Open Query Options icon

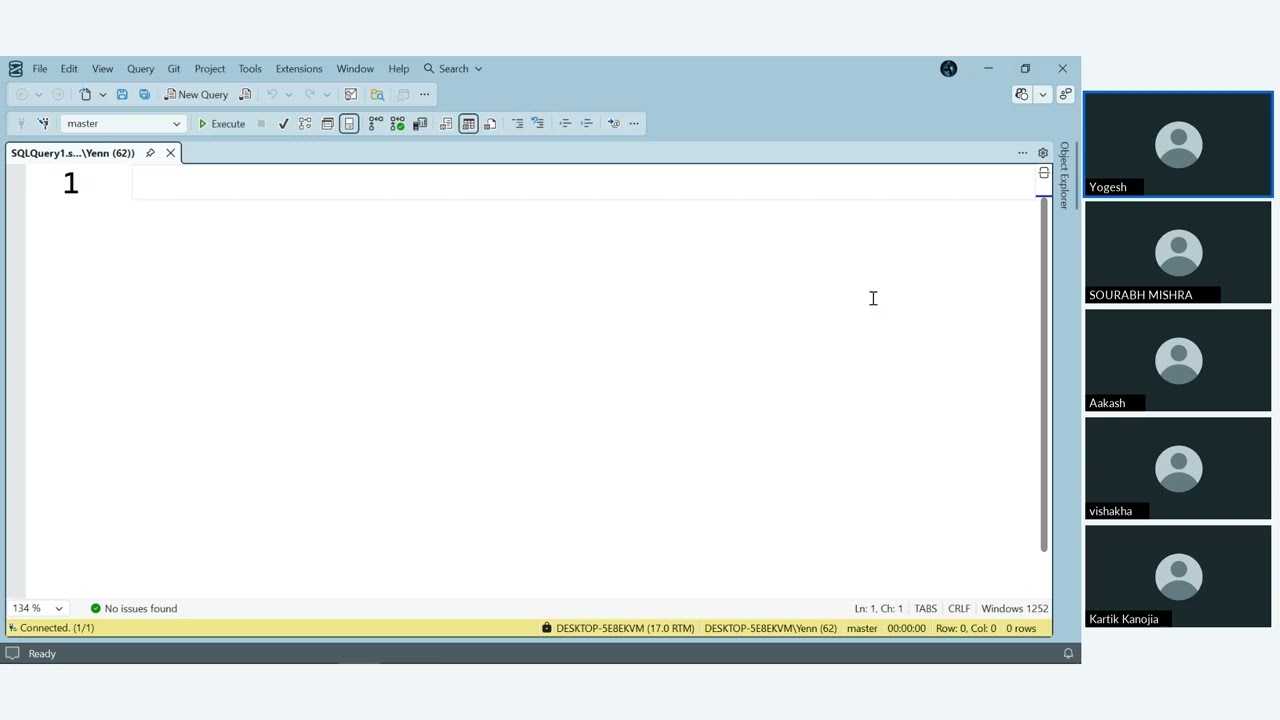[327, 123]
